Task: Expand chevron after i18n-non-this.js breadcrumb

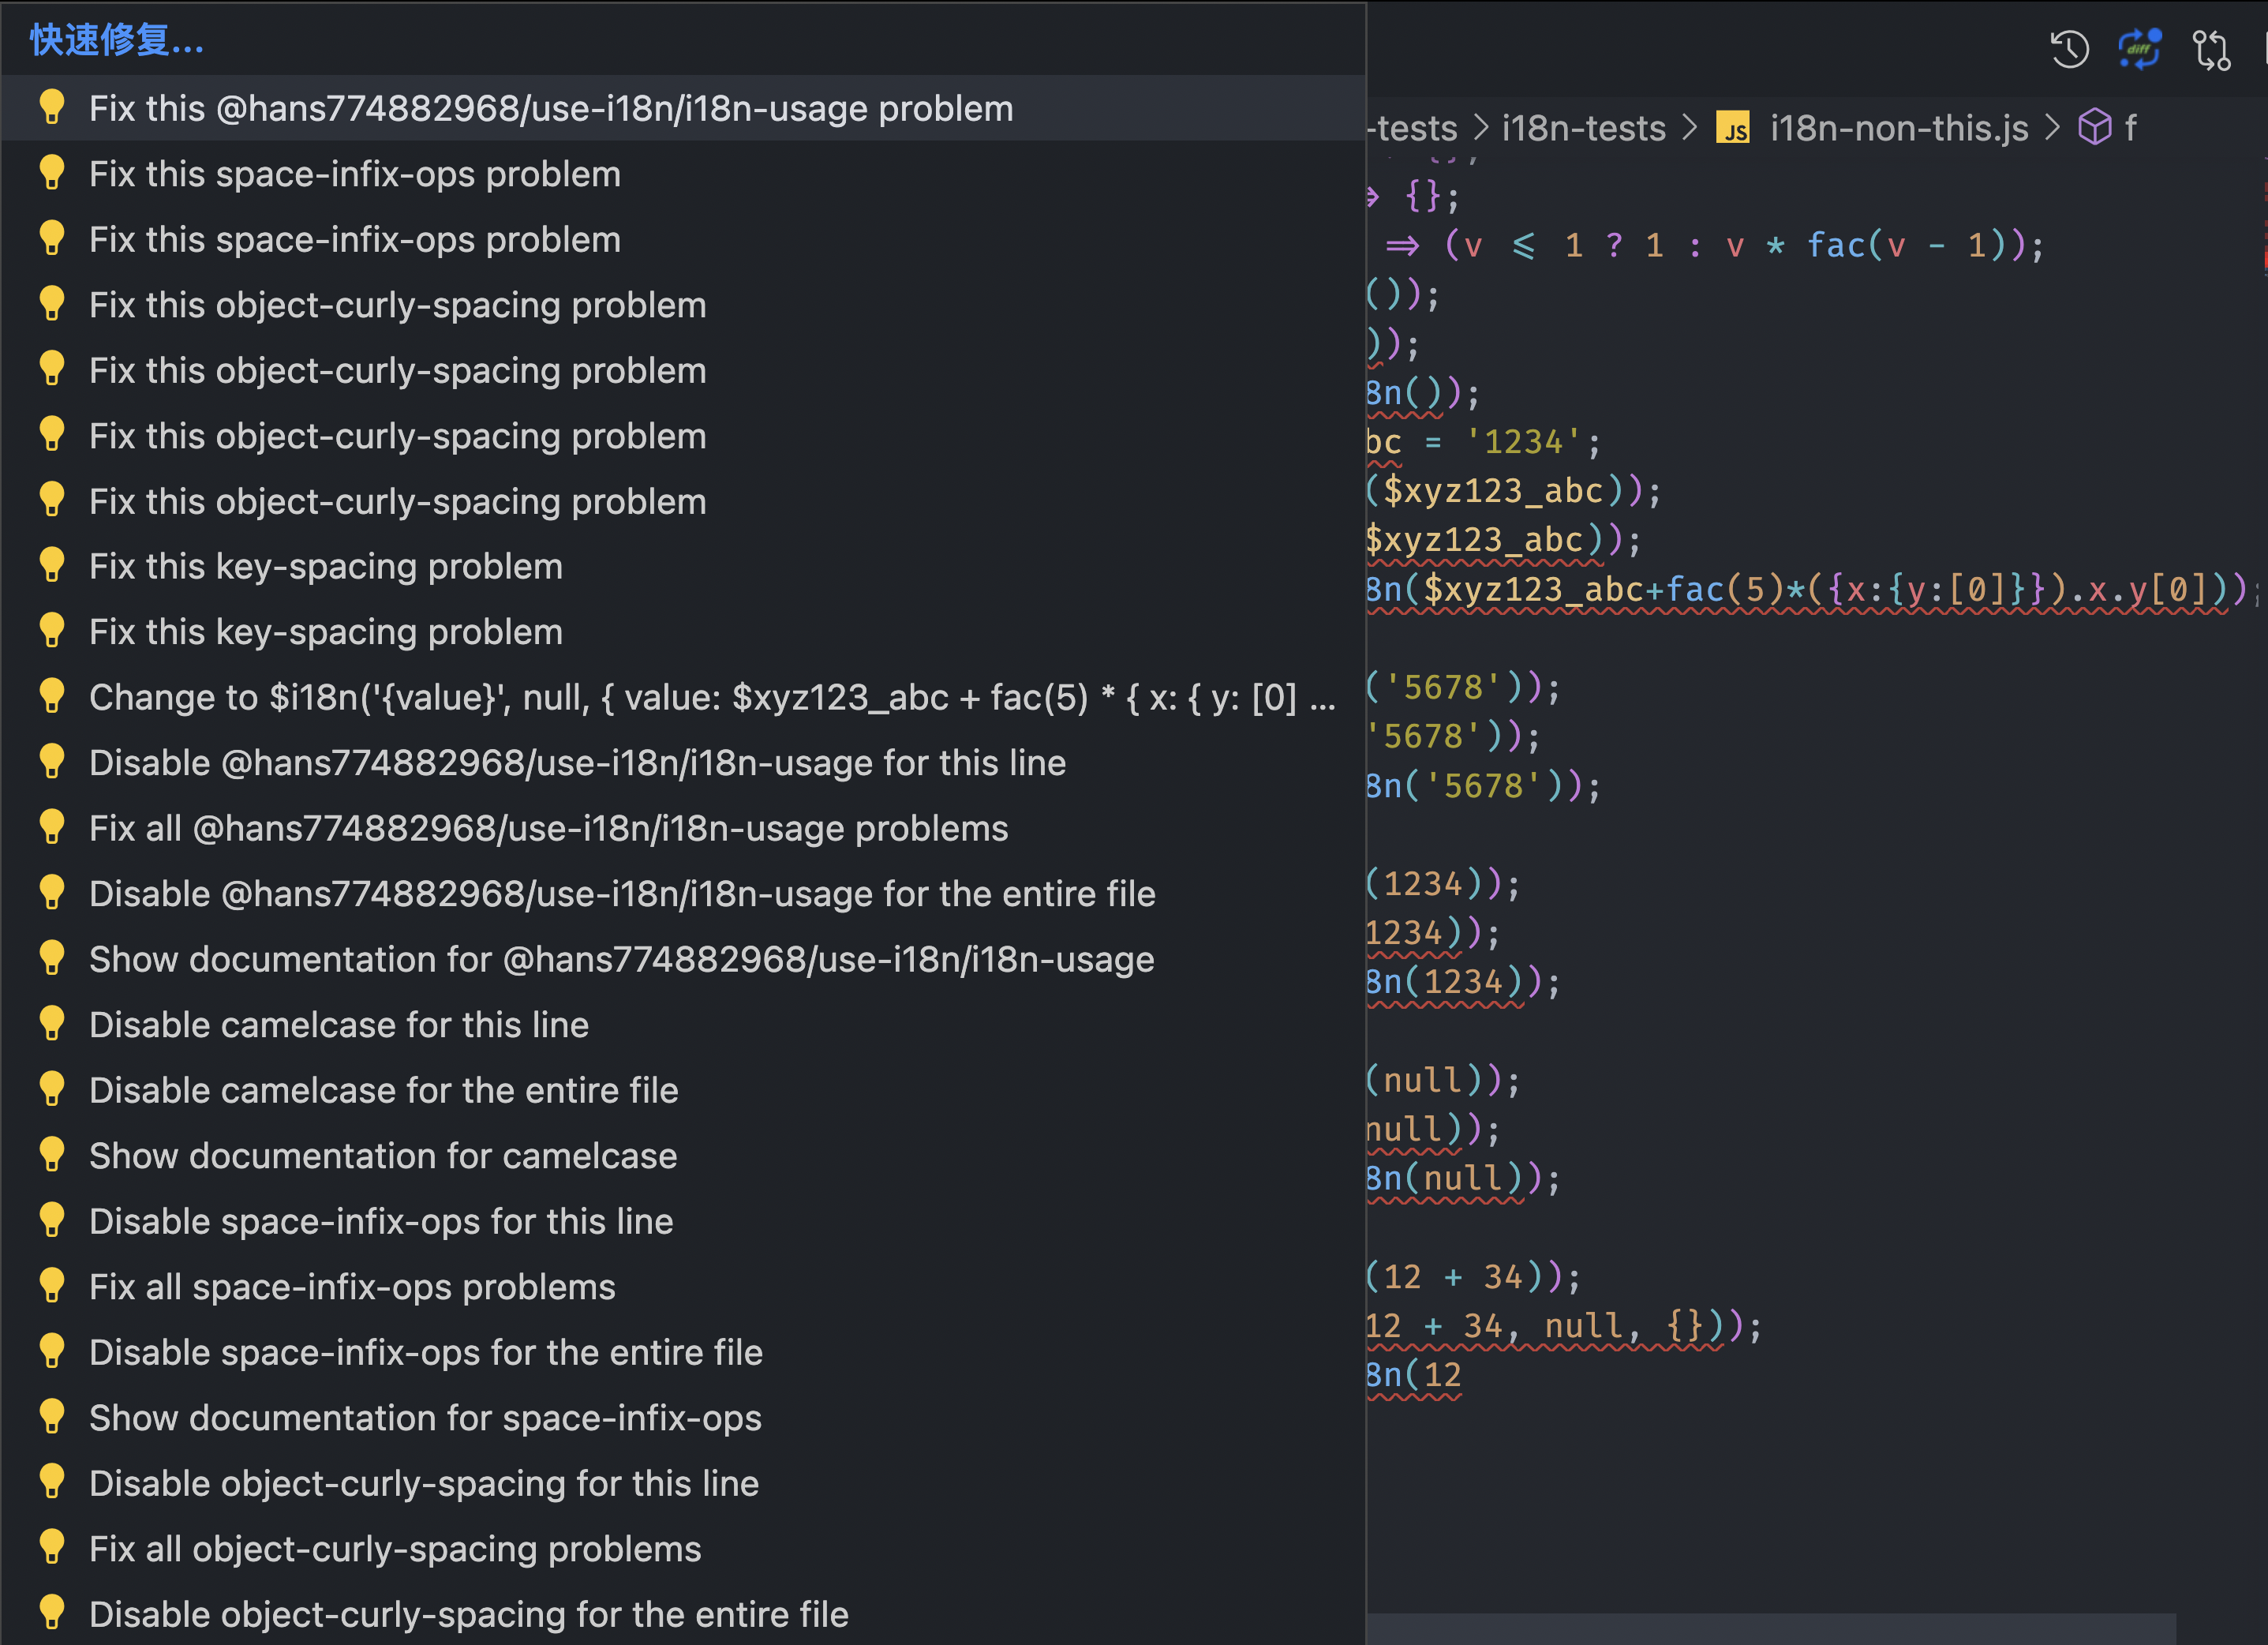Action: [x=2052, y=128]
